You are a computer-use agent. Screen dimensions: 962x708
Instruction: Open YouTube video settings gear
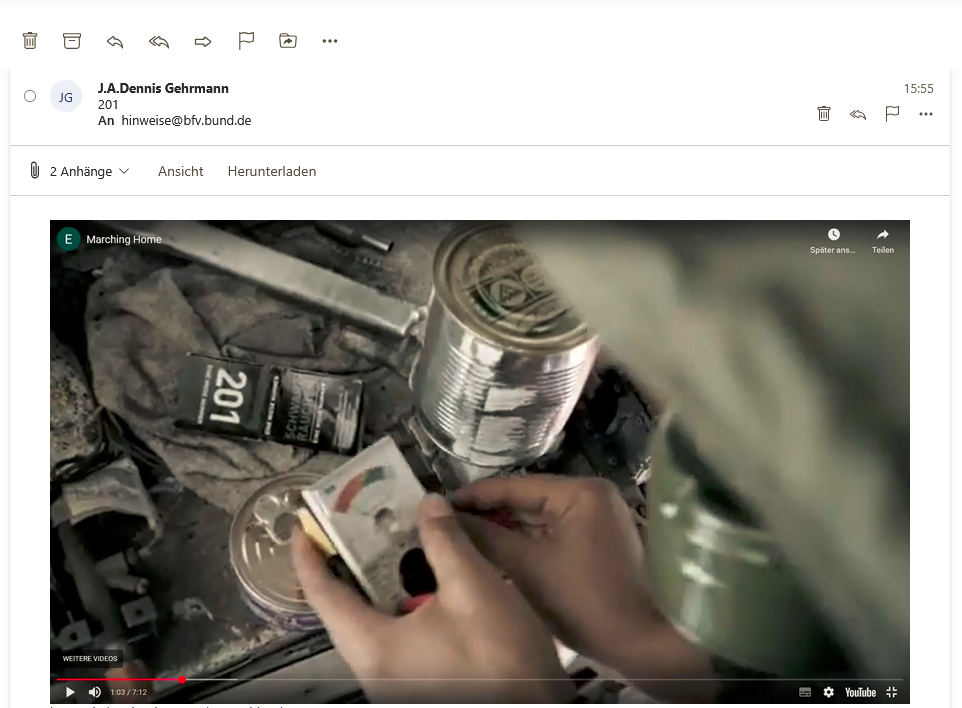pyautogui.click(x=828, y=692)
